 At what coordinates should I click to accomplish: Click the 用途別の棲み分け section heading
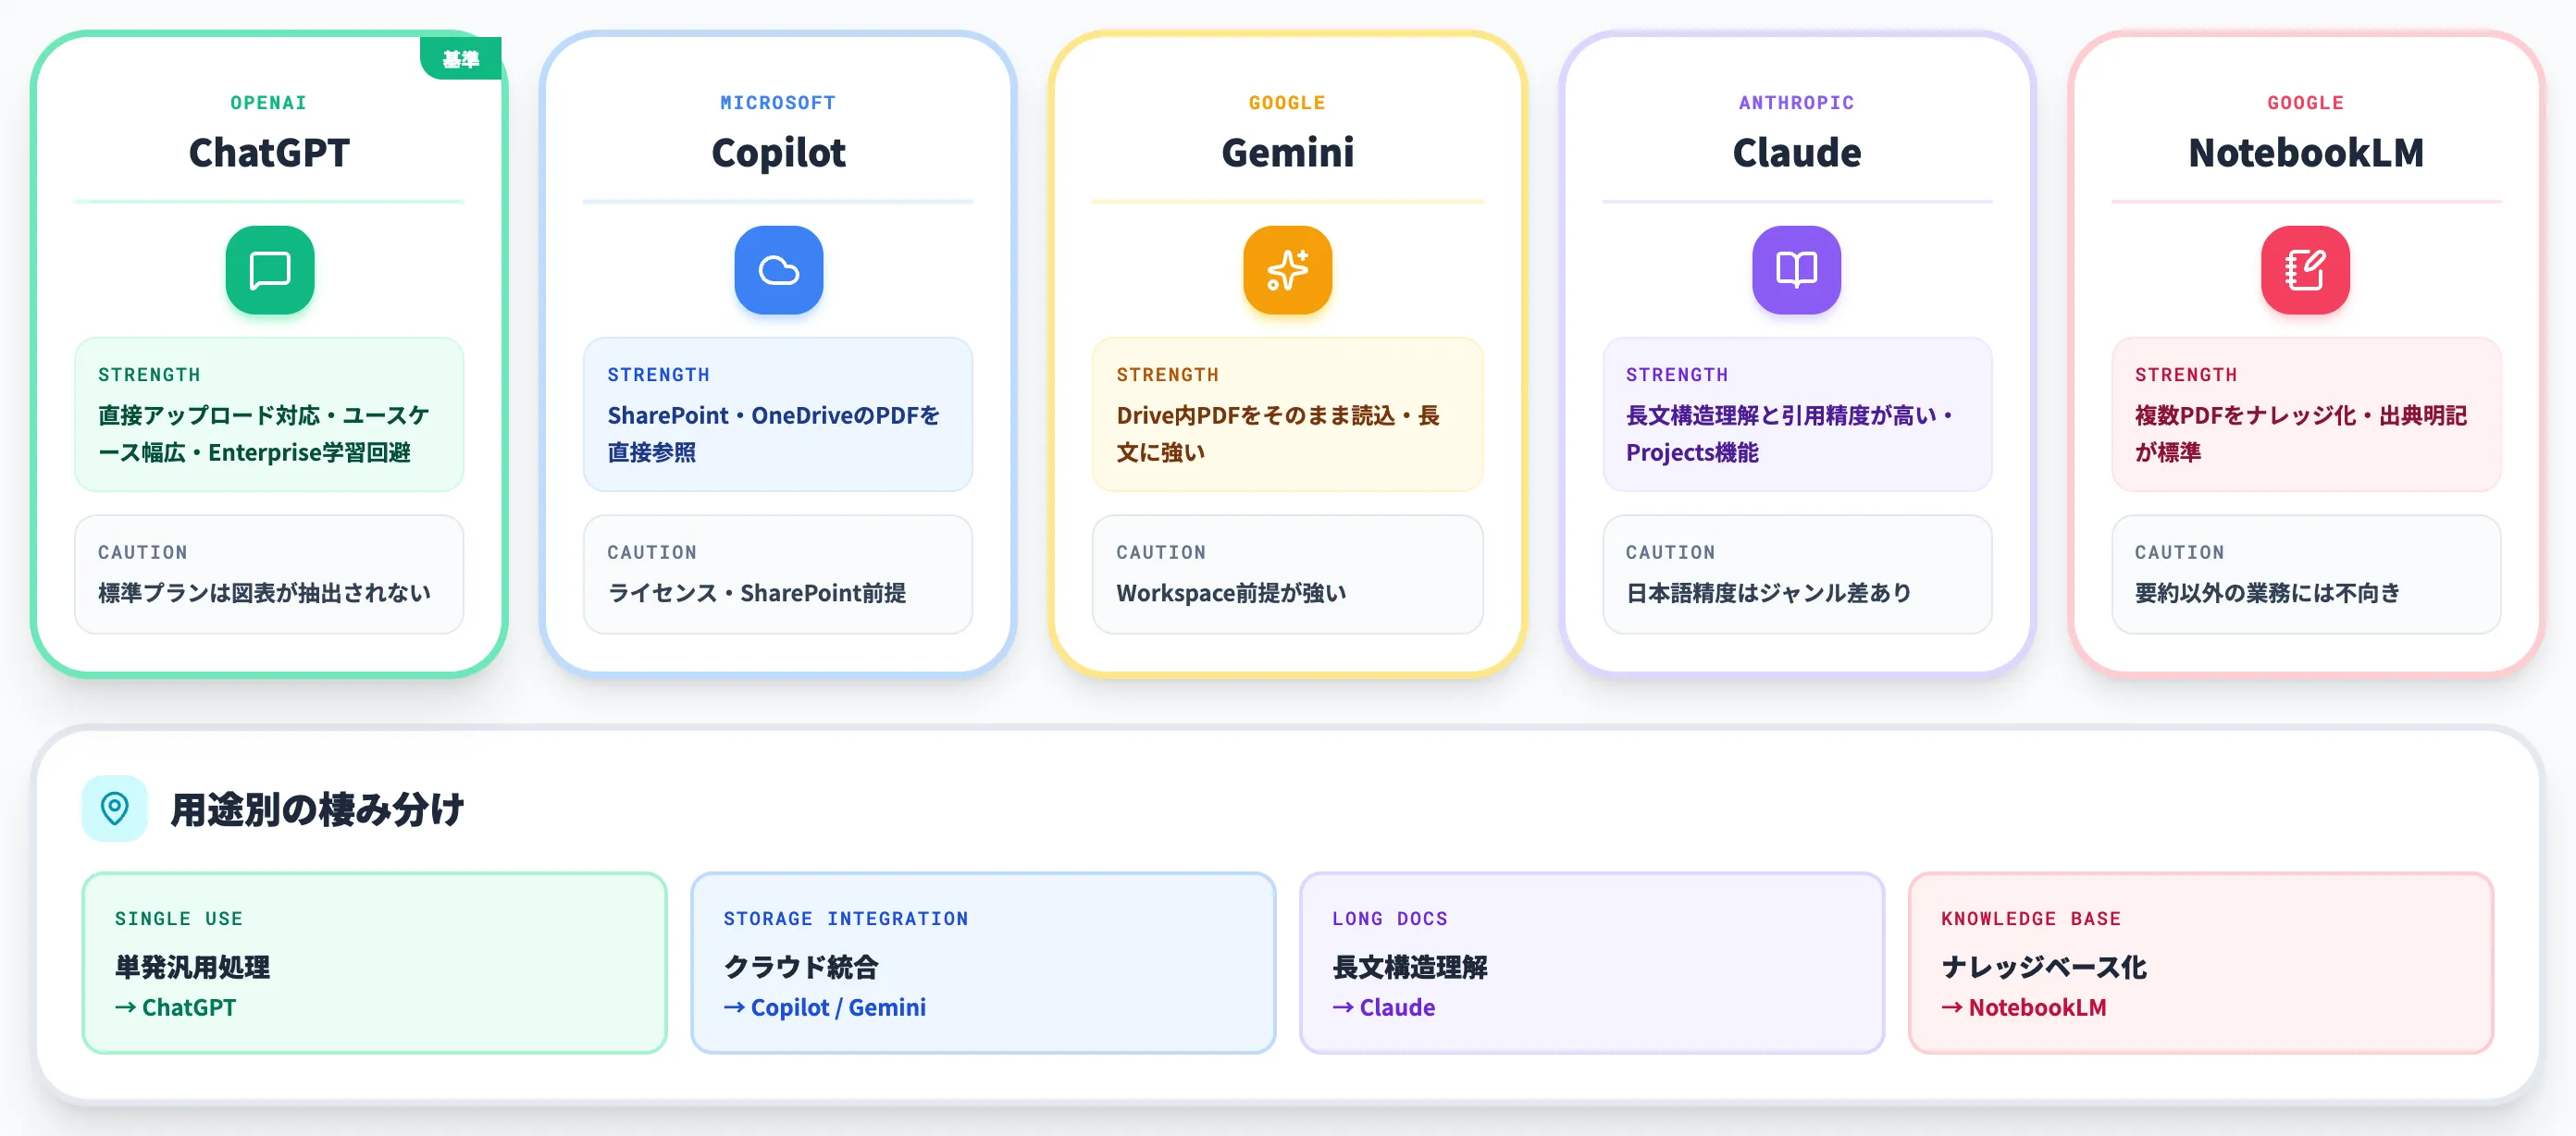317,809
